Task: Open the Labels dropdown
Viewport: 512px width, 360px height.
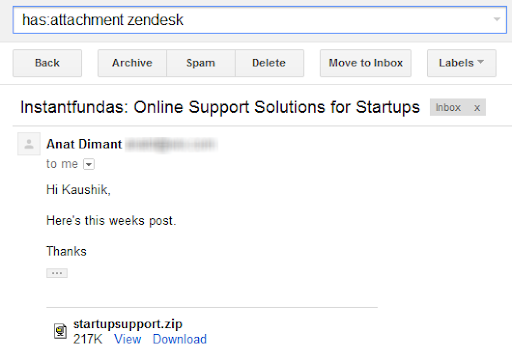Action: click(x=462, y=63)
